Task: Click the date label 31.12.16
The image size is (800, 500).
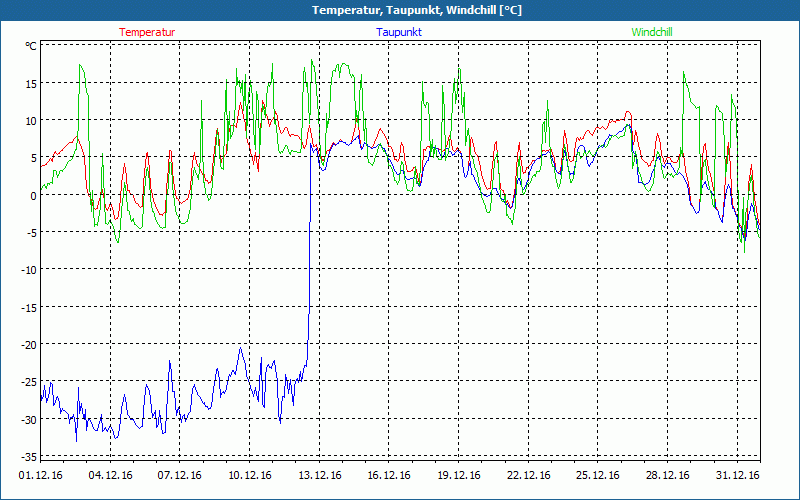Action: click(737, 475)
